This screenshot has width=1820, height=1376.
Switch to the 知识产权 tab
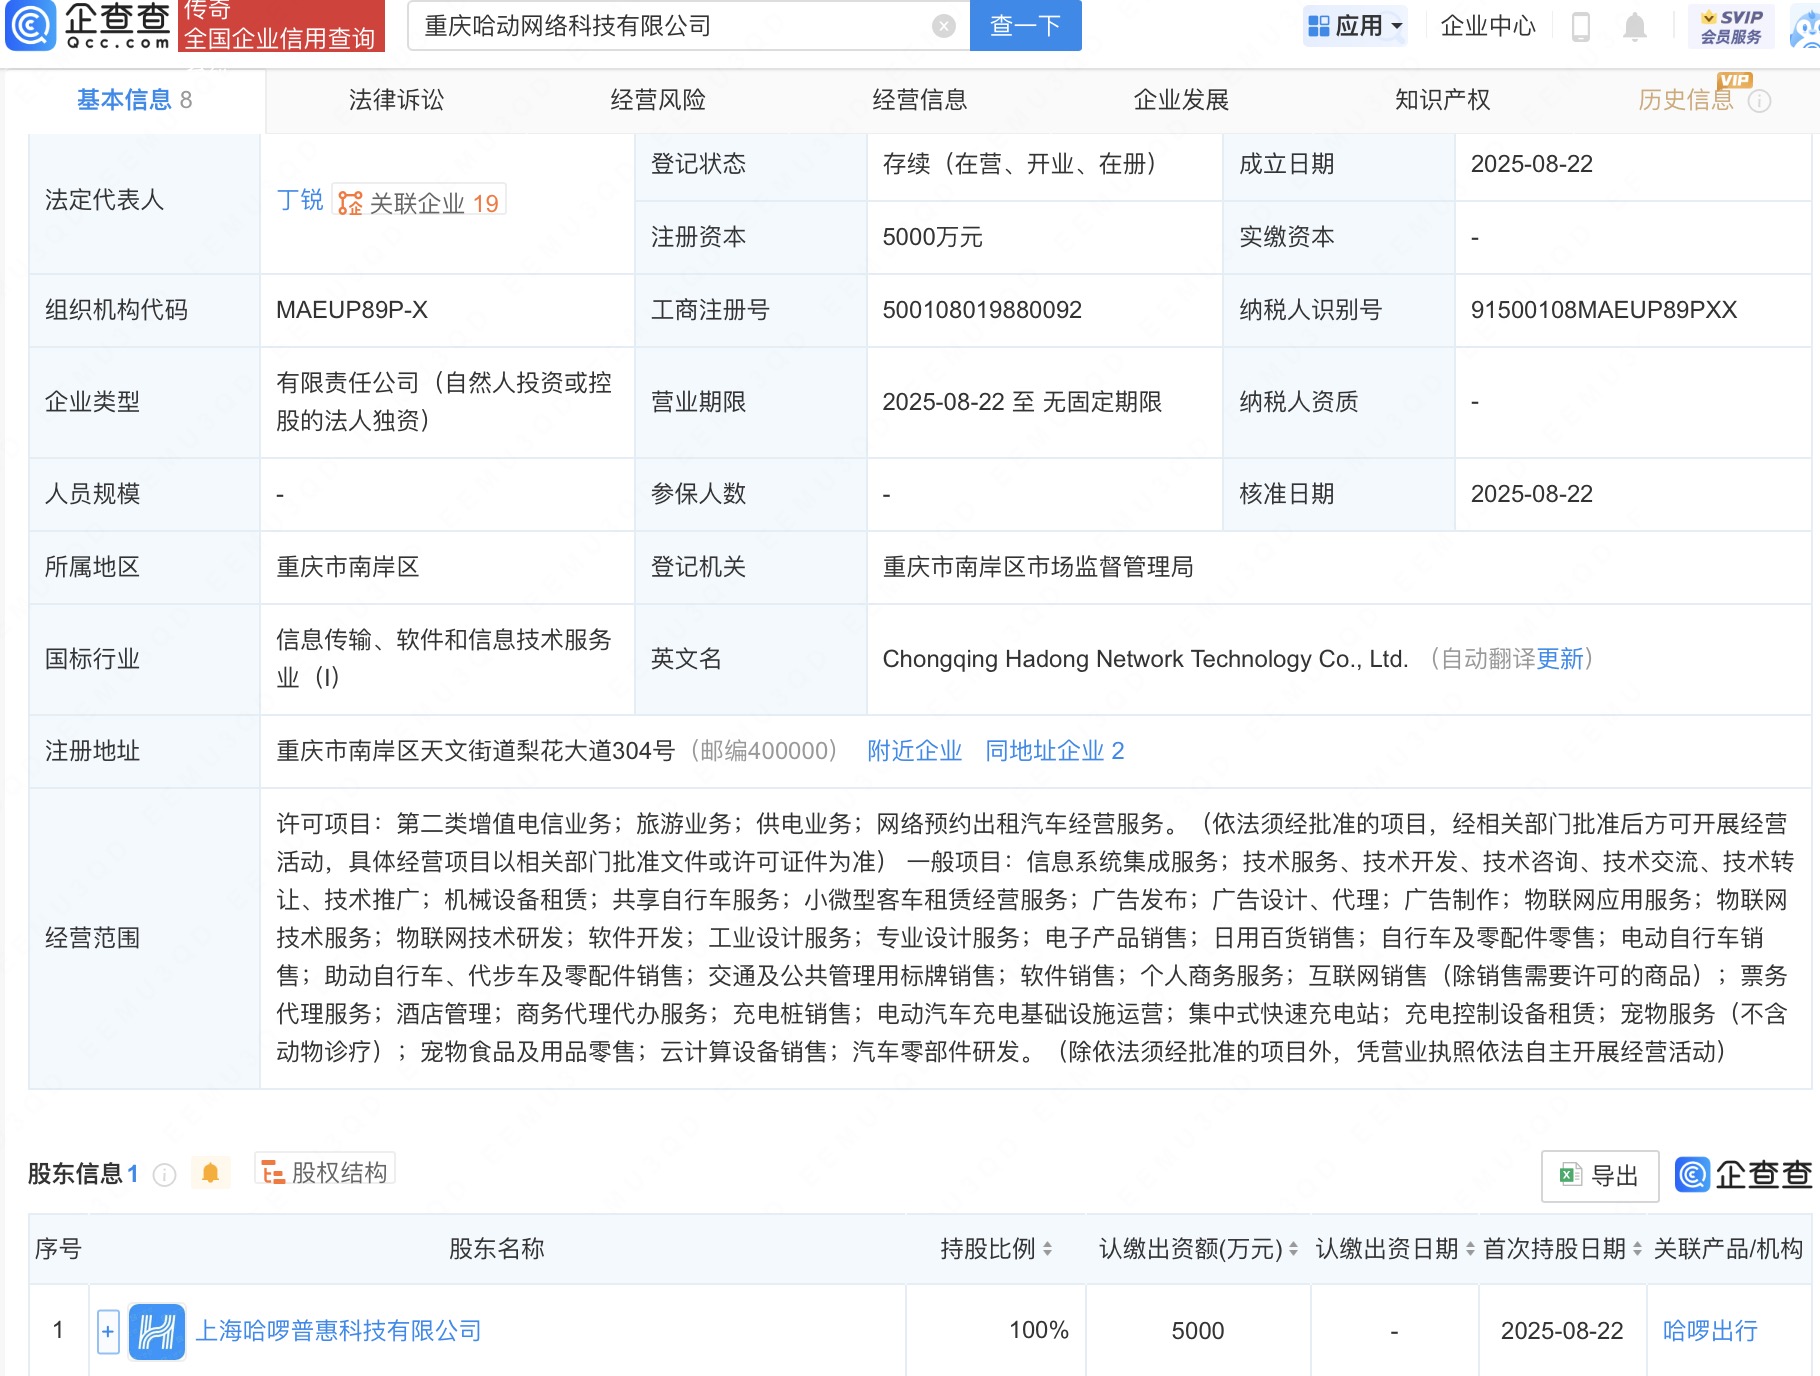pos(1442,100)
